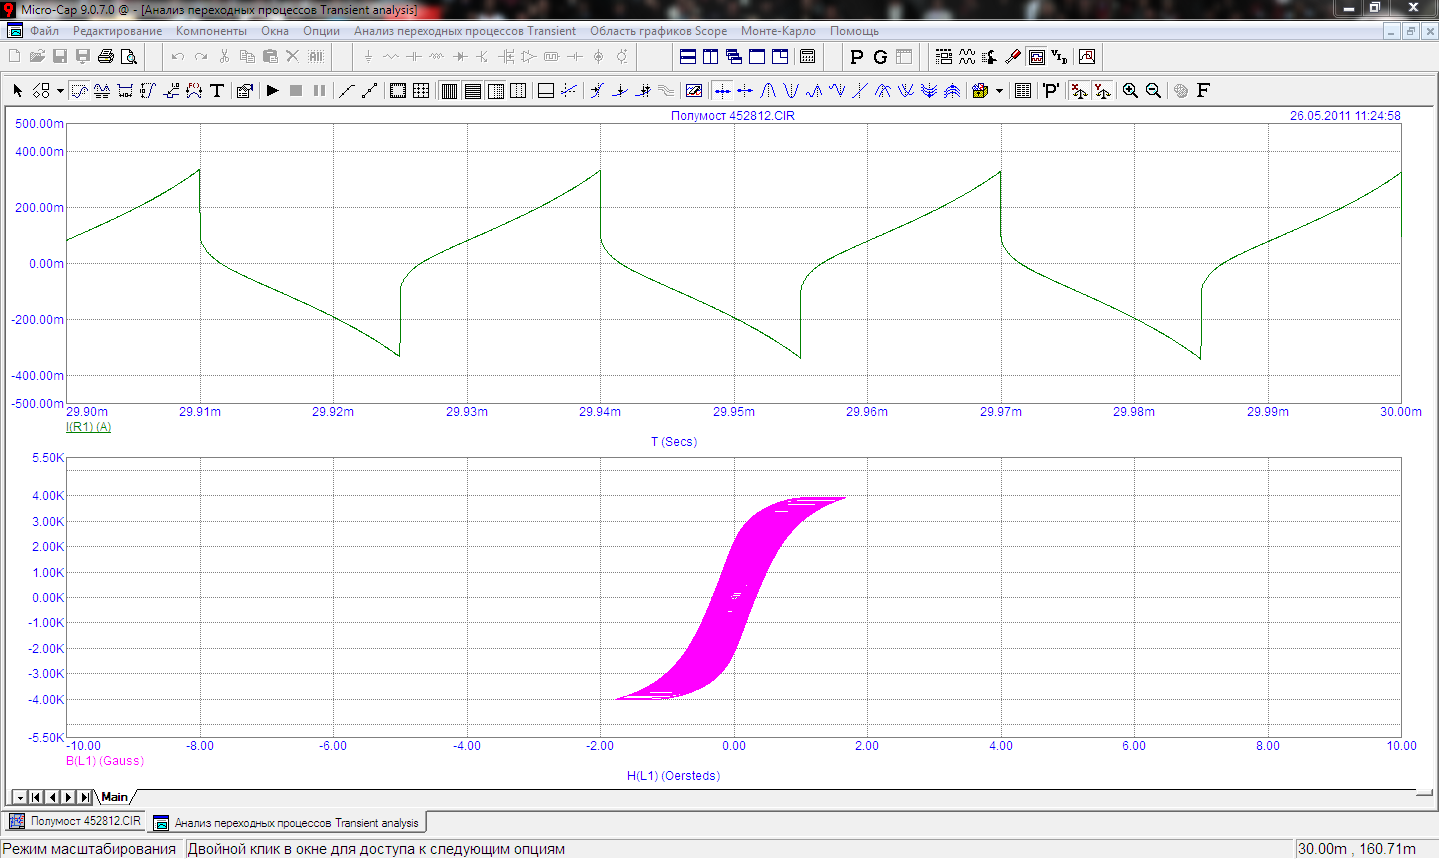
Task: Open the page list dropdown beside Main tab
Action: click(x=19, y=797)
